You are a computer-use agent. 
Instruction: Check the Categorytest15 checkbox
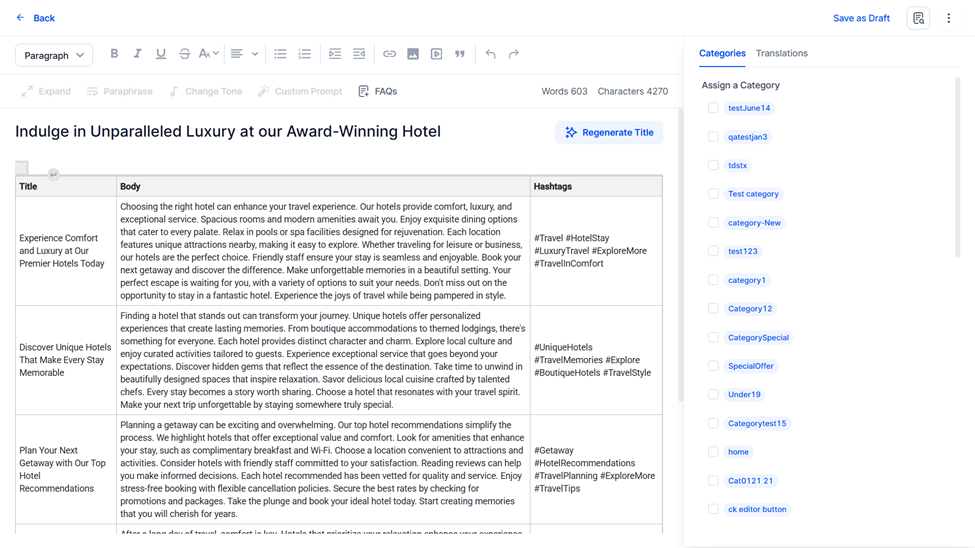[713, 423]
